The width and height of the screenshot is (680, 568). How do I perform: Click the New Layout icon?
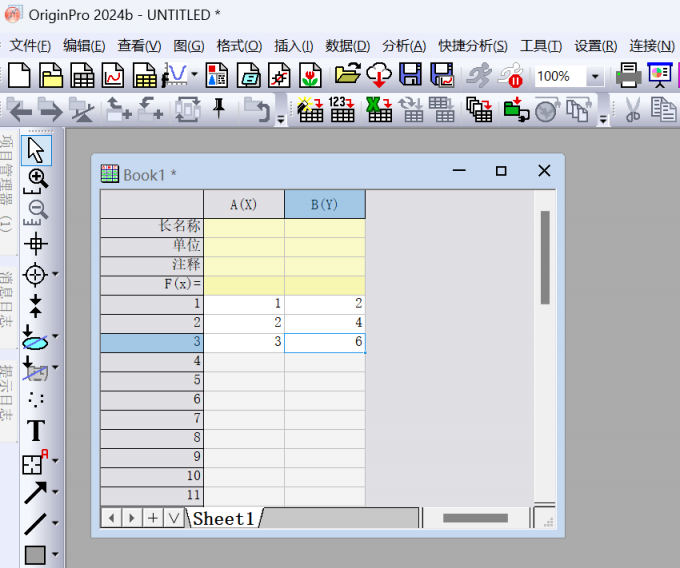[217, 75]
